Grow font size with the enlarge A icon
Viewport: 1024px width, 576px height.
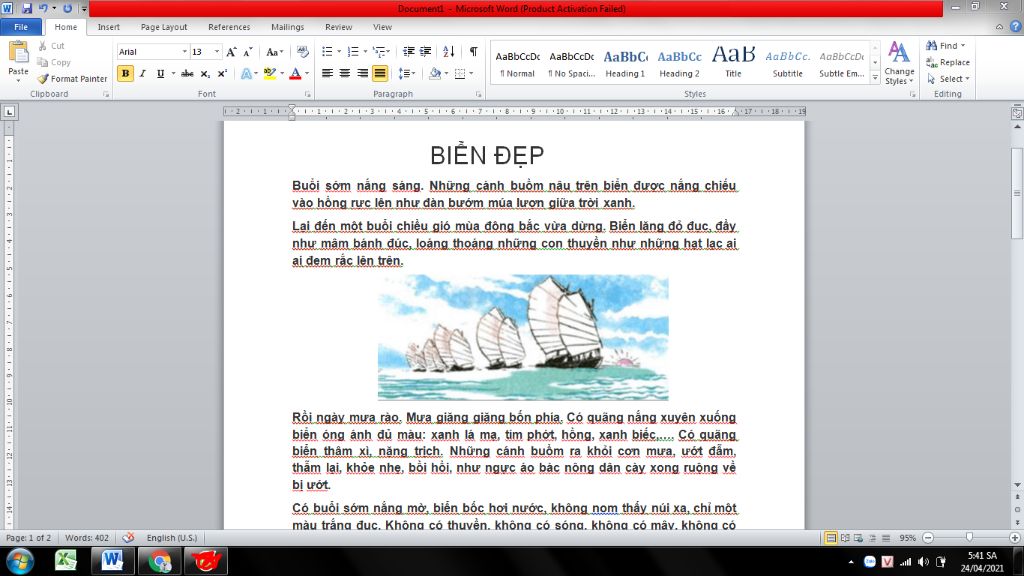(x=231, y=52)
